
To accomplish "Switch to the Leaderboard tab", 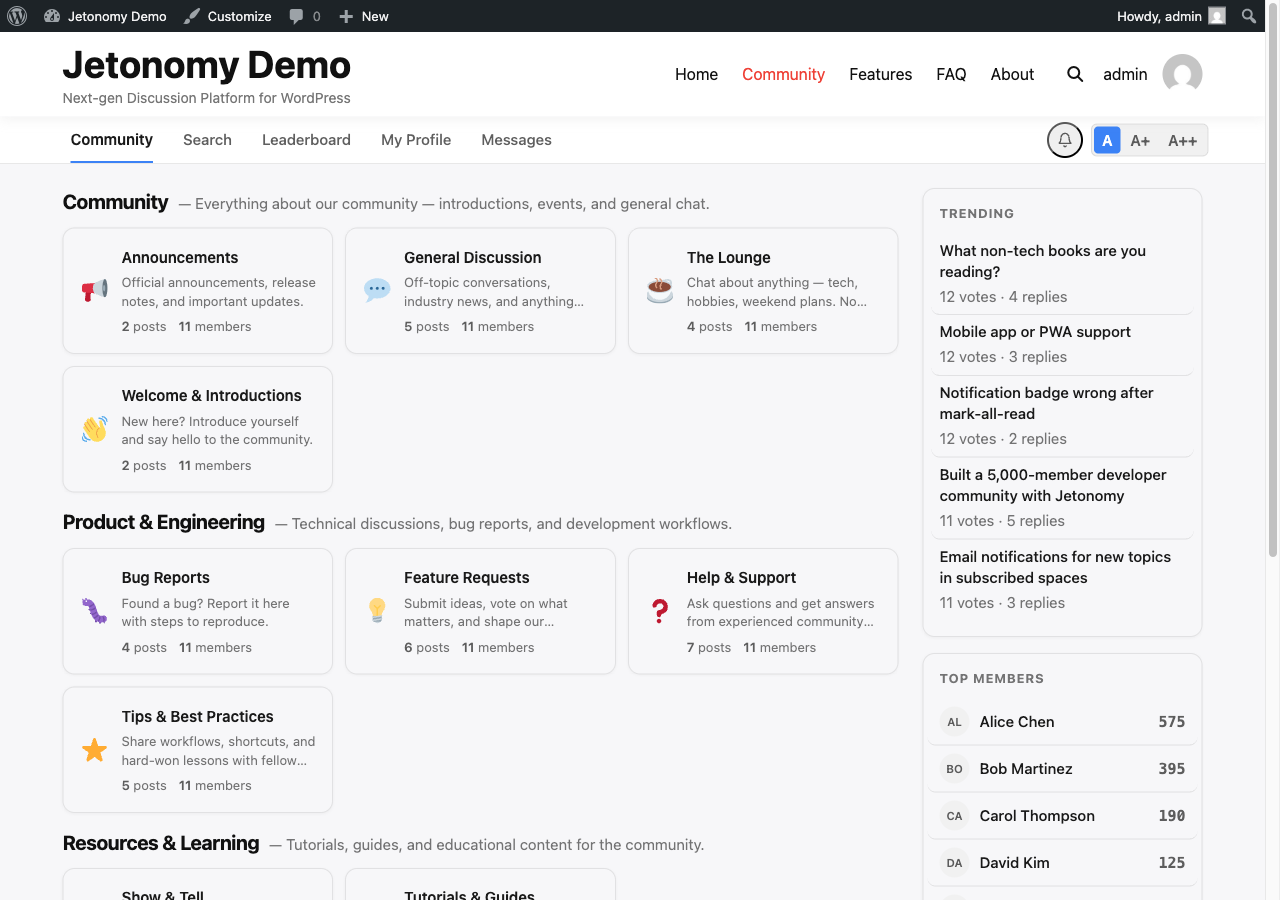I will [x=306, y=140].
